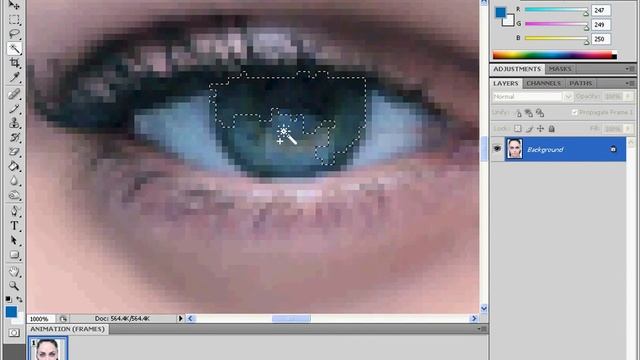Open the Adjustments panel options menu
The image size is (640, 360).
[630, 69]
